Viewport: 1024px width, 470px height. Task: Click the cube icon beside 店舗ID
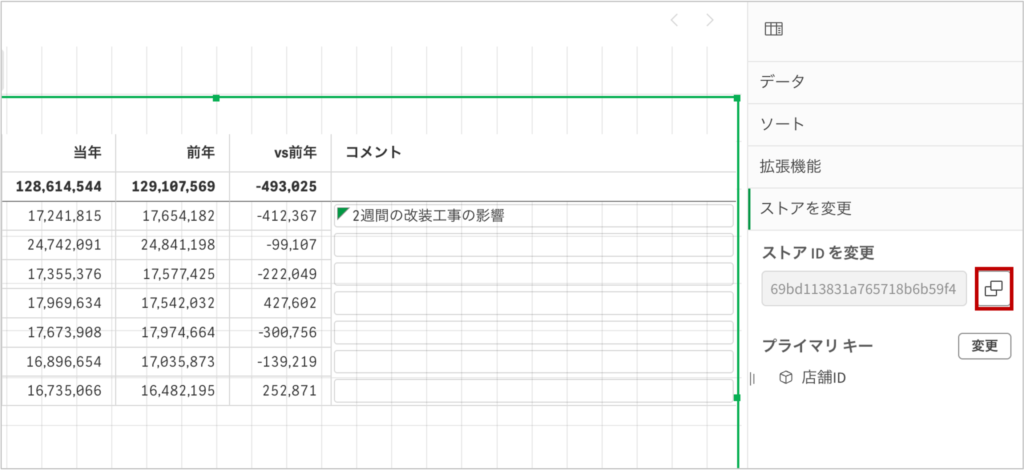click(786, 378)
